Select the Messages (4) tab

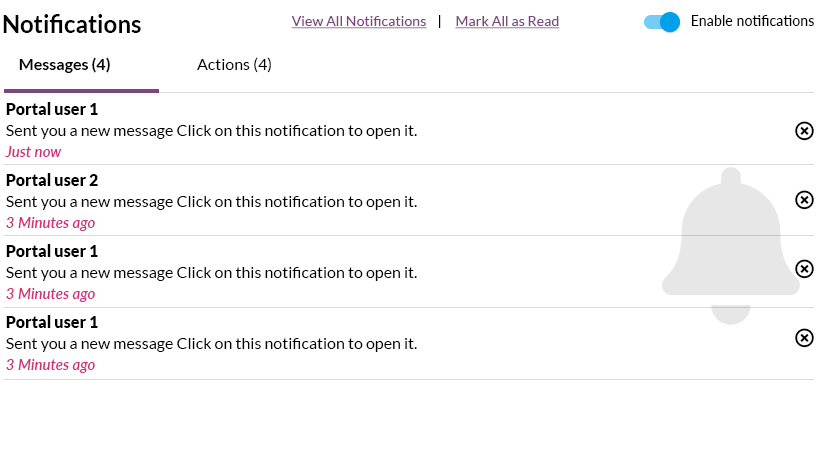click(64, 64)
